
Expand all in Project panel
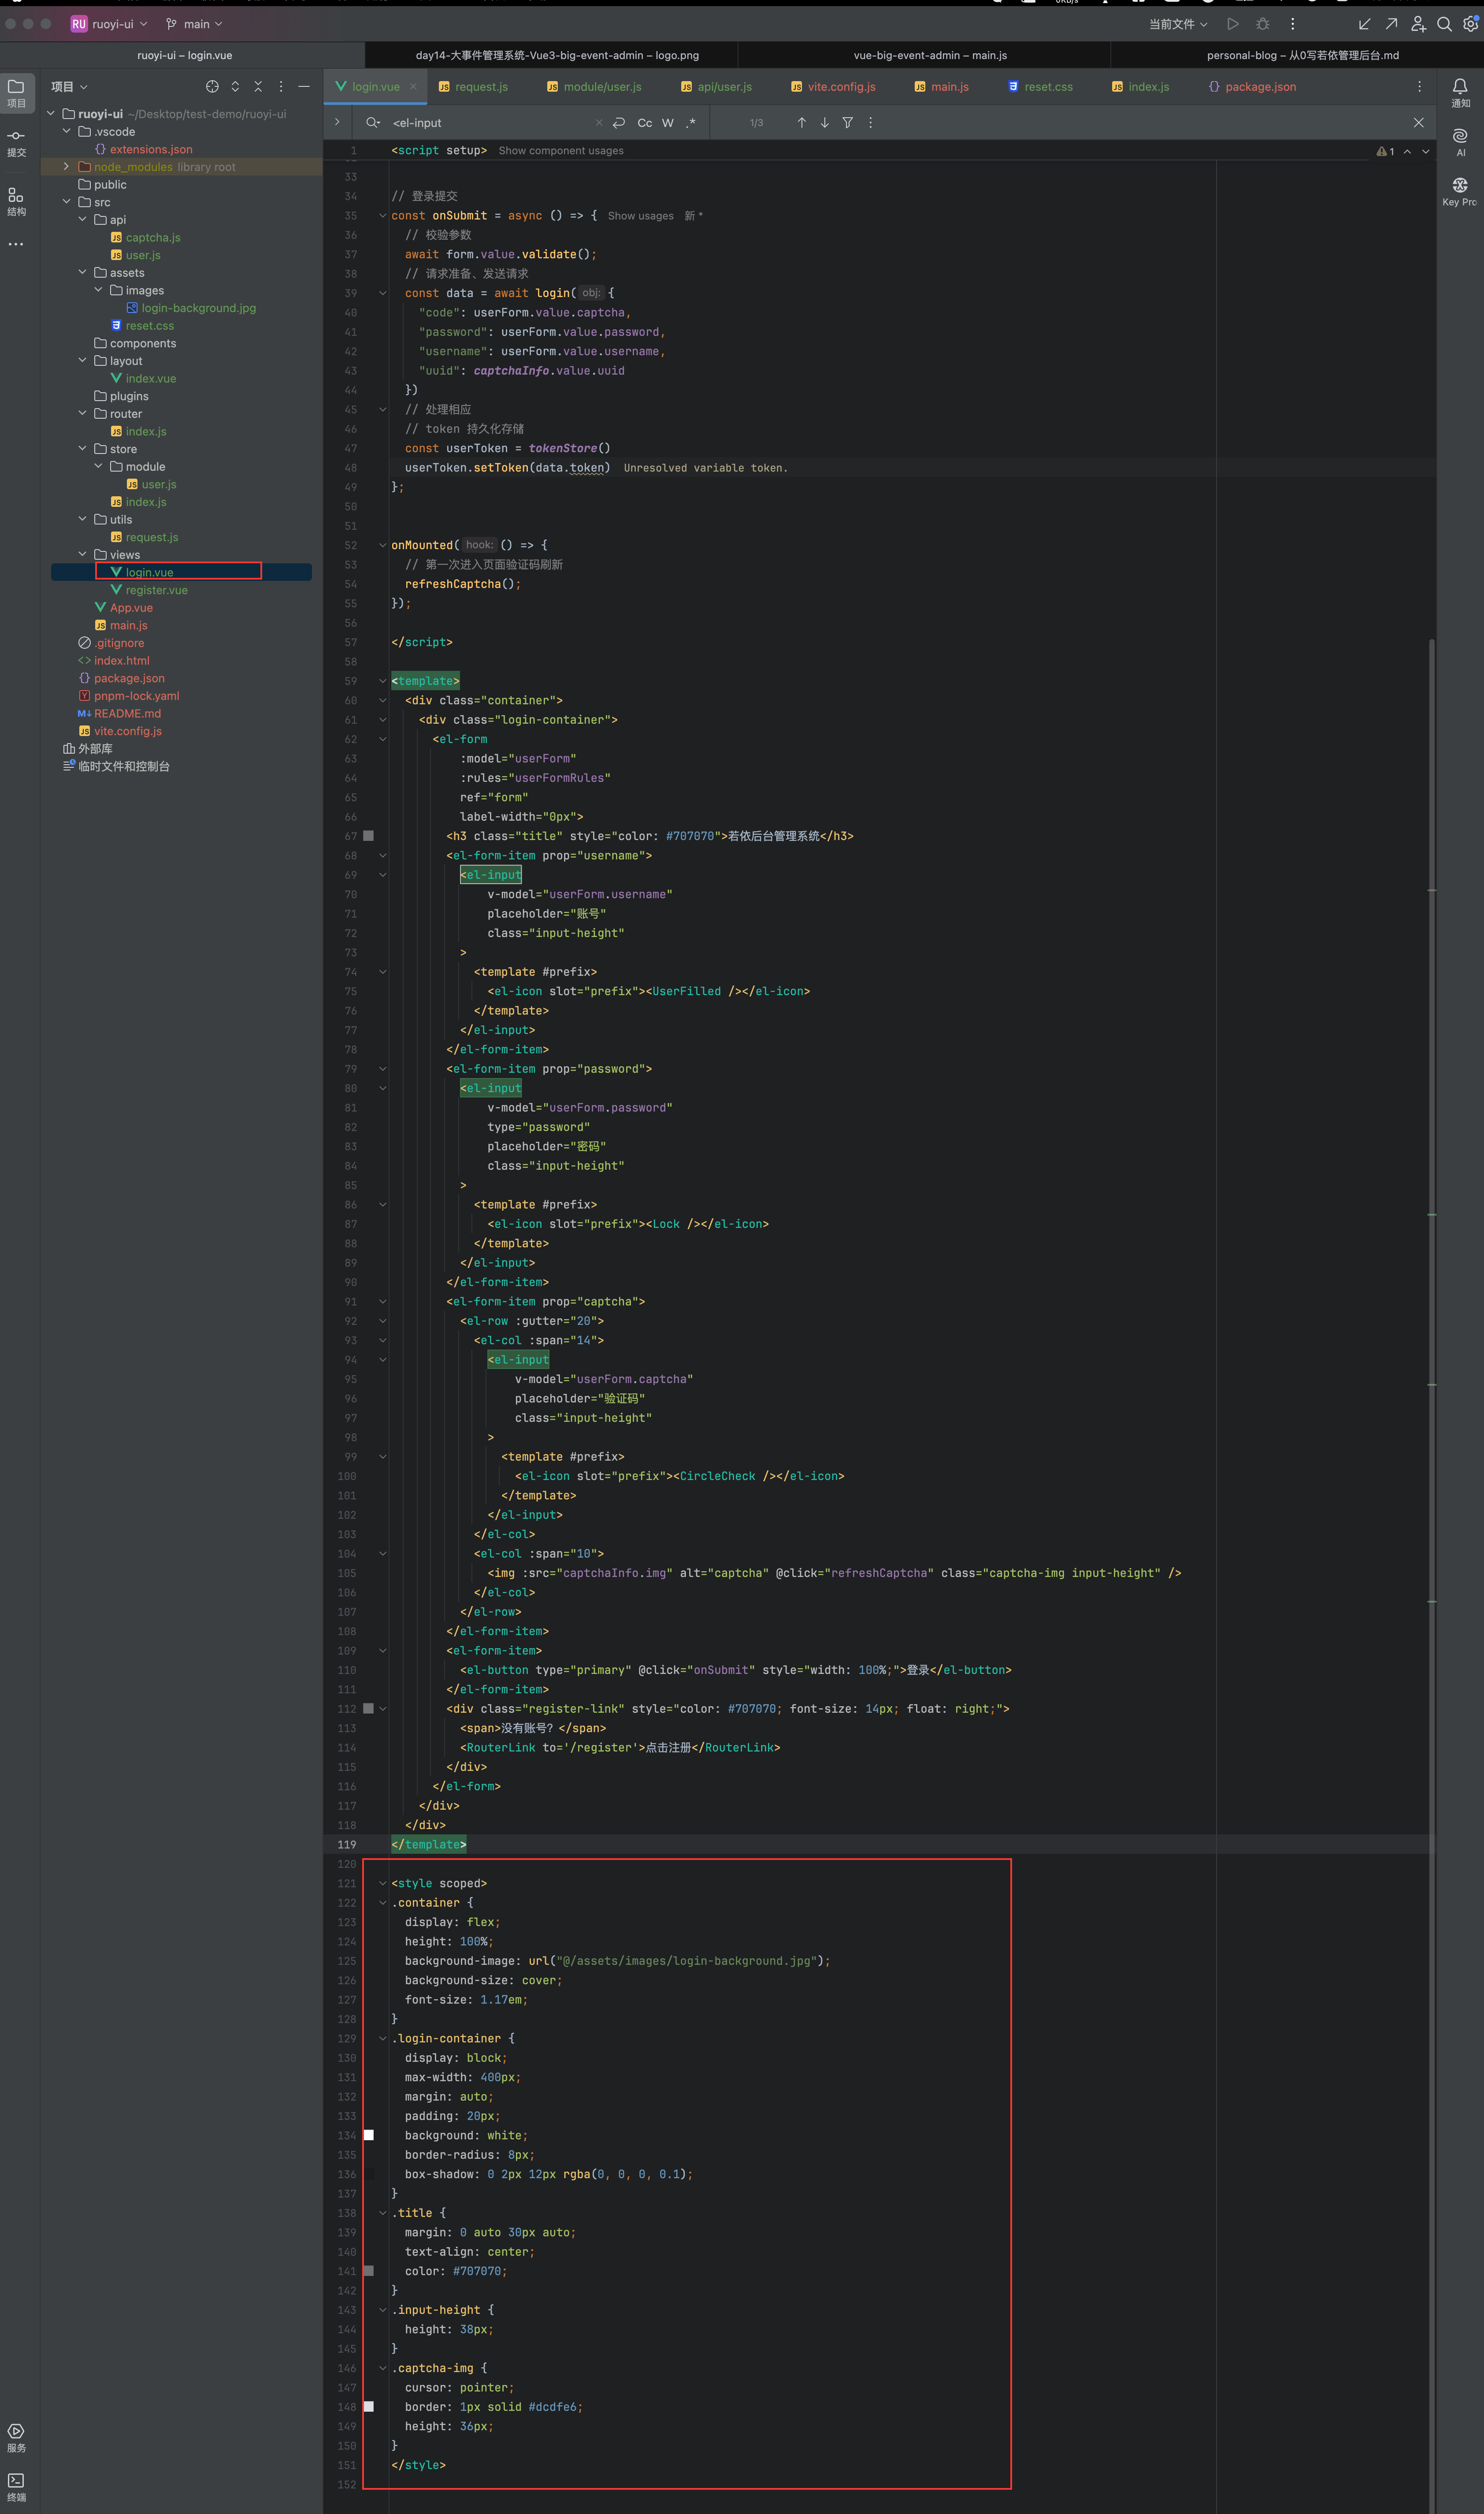(x=235, y=87)
